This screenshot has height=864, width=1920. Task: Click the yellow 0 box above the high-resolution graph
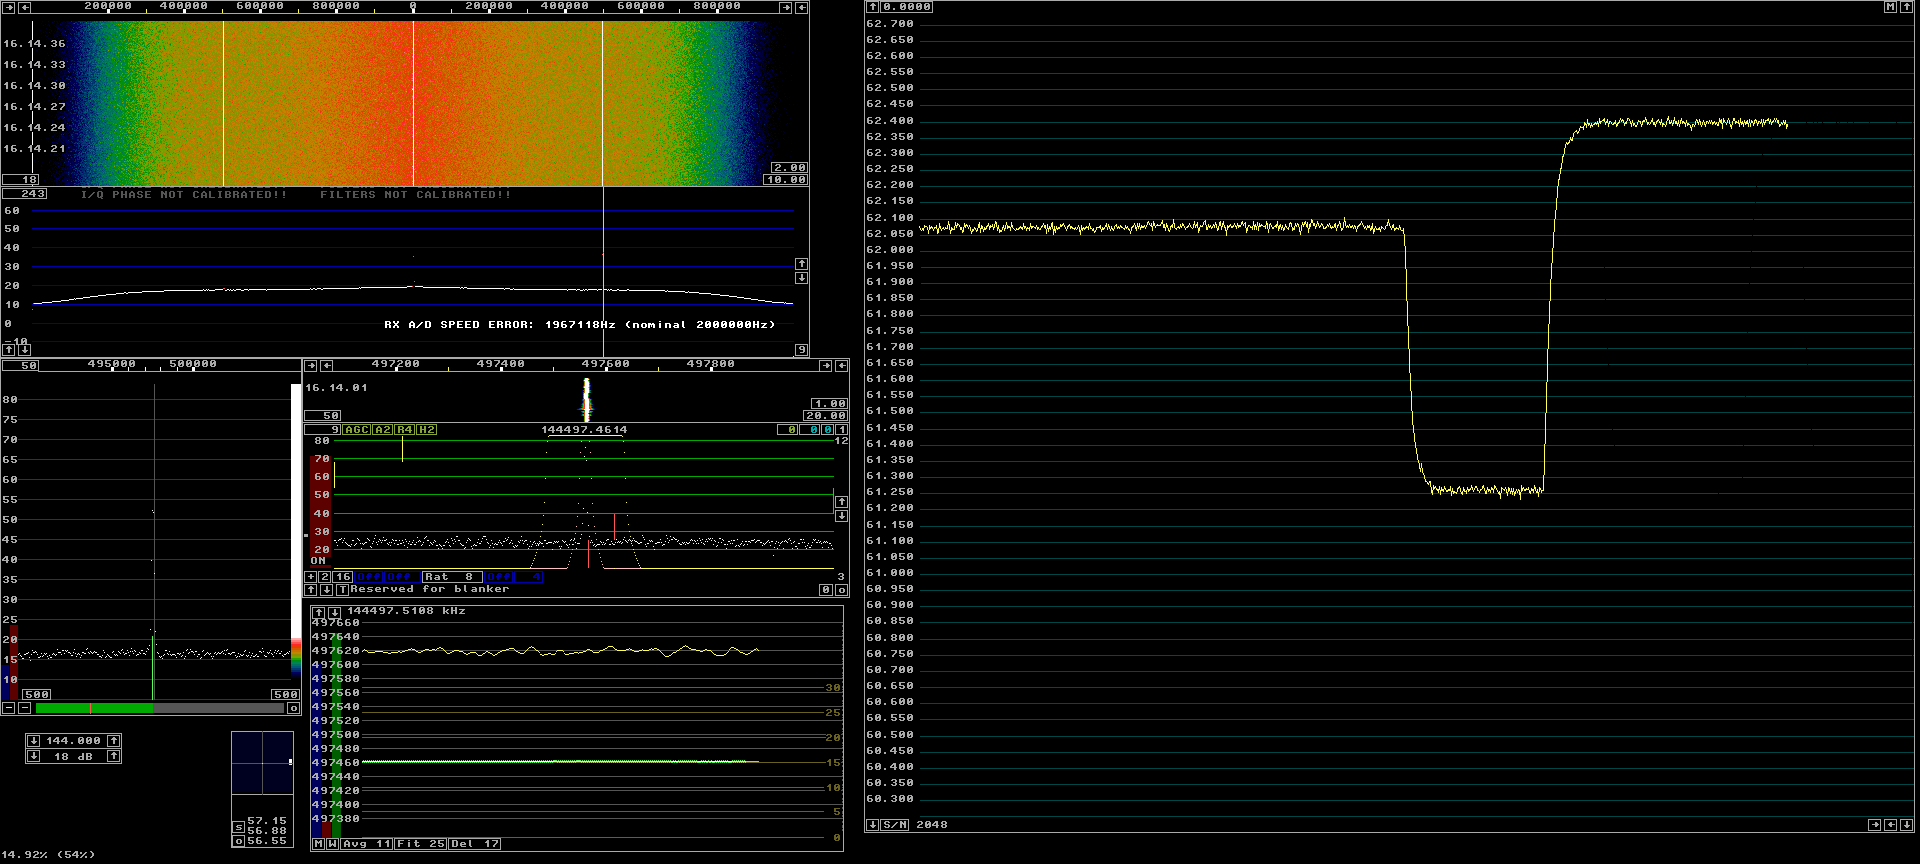pyautogui.click(x=788, y=430)
